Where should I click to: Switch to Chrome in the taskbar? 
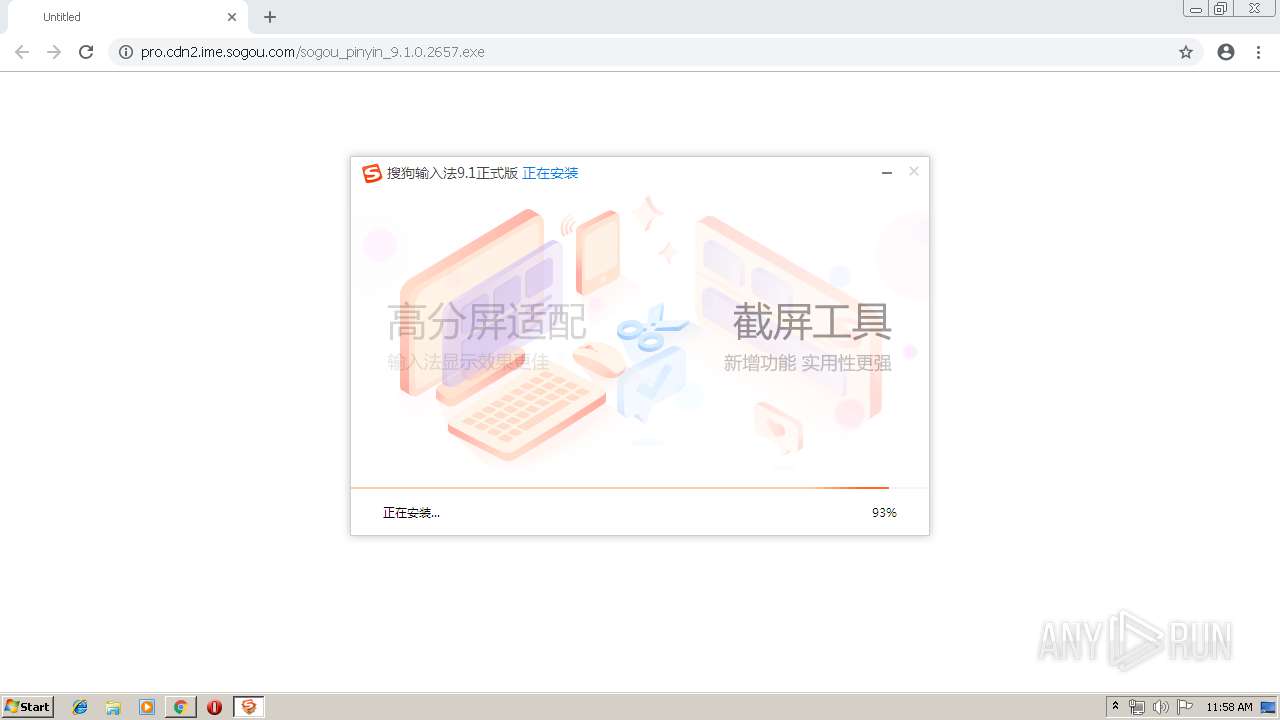click(x=180, y=707)
